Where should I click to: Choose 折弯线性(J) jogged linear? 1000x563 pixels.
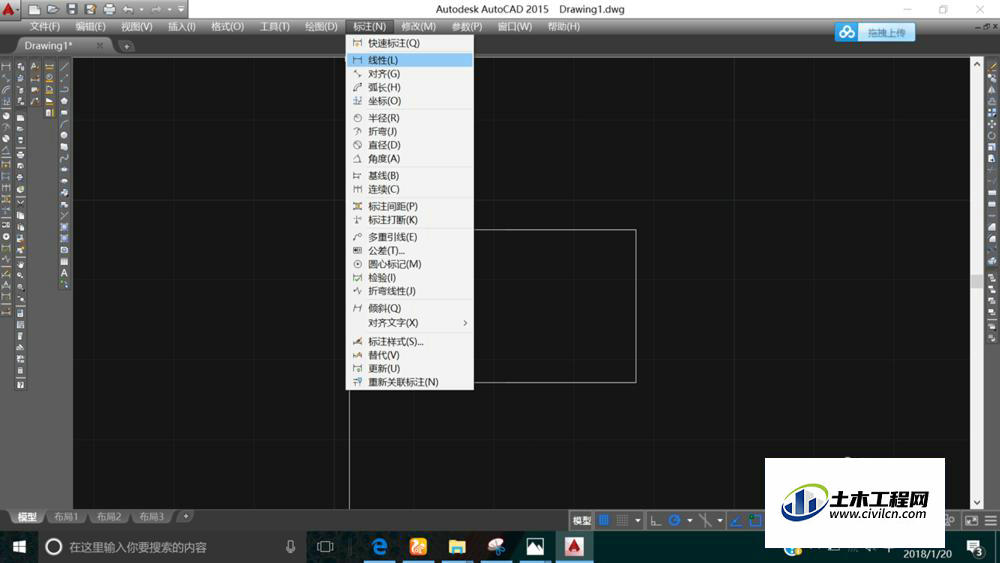click(409, 291)
